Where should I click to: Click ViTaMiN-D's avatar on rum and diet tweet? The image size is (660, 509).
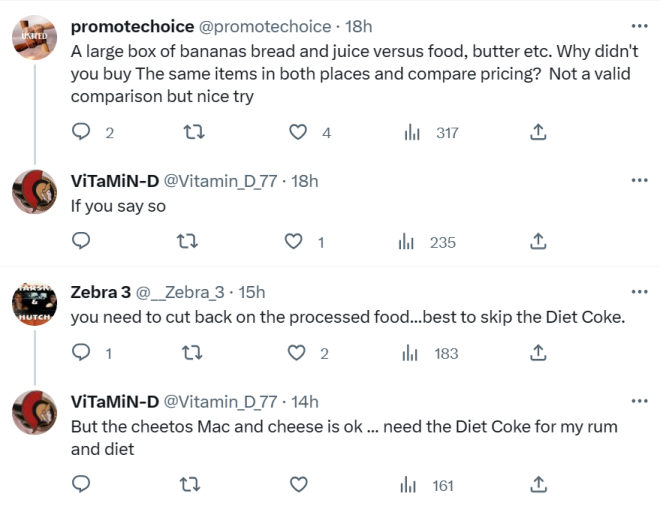[x=33, y=410]
